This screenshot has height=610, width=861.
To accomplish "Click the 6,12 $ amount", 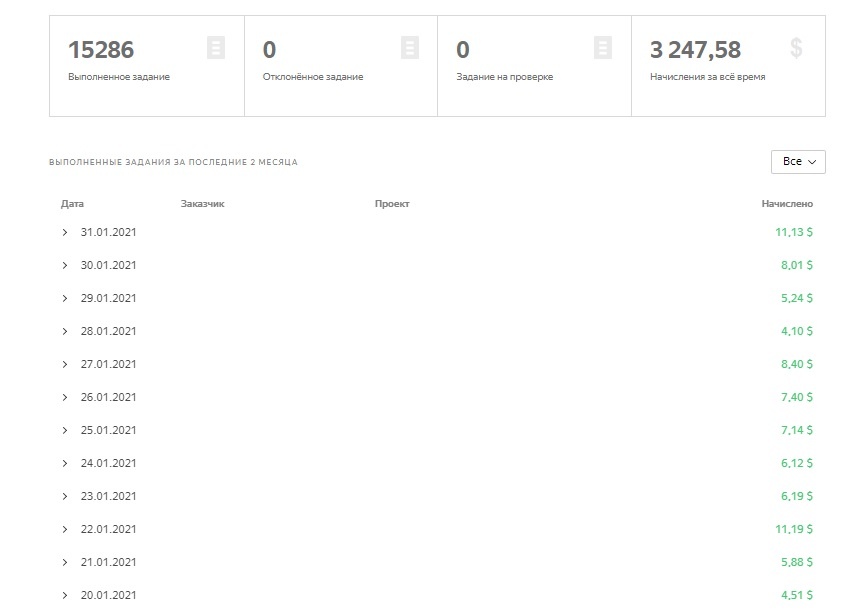I will click(797, 463).
